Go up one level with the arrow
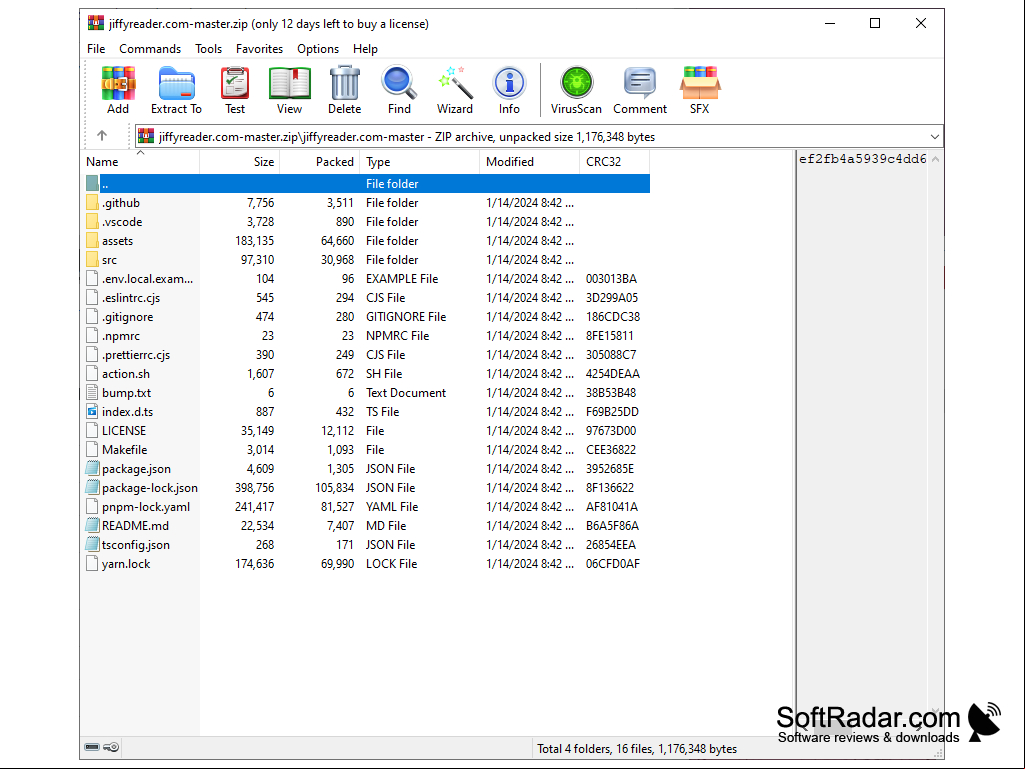This screenshot has height=769, width=1025. [102, 136]
